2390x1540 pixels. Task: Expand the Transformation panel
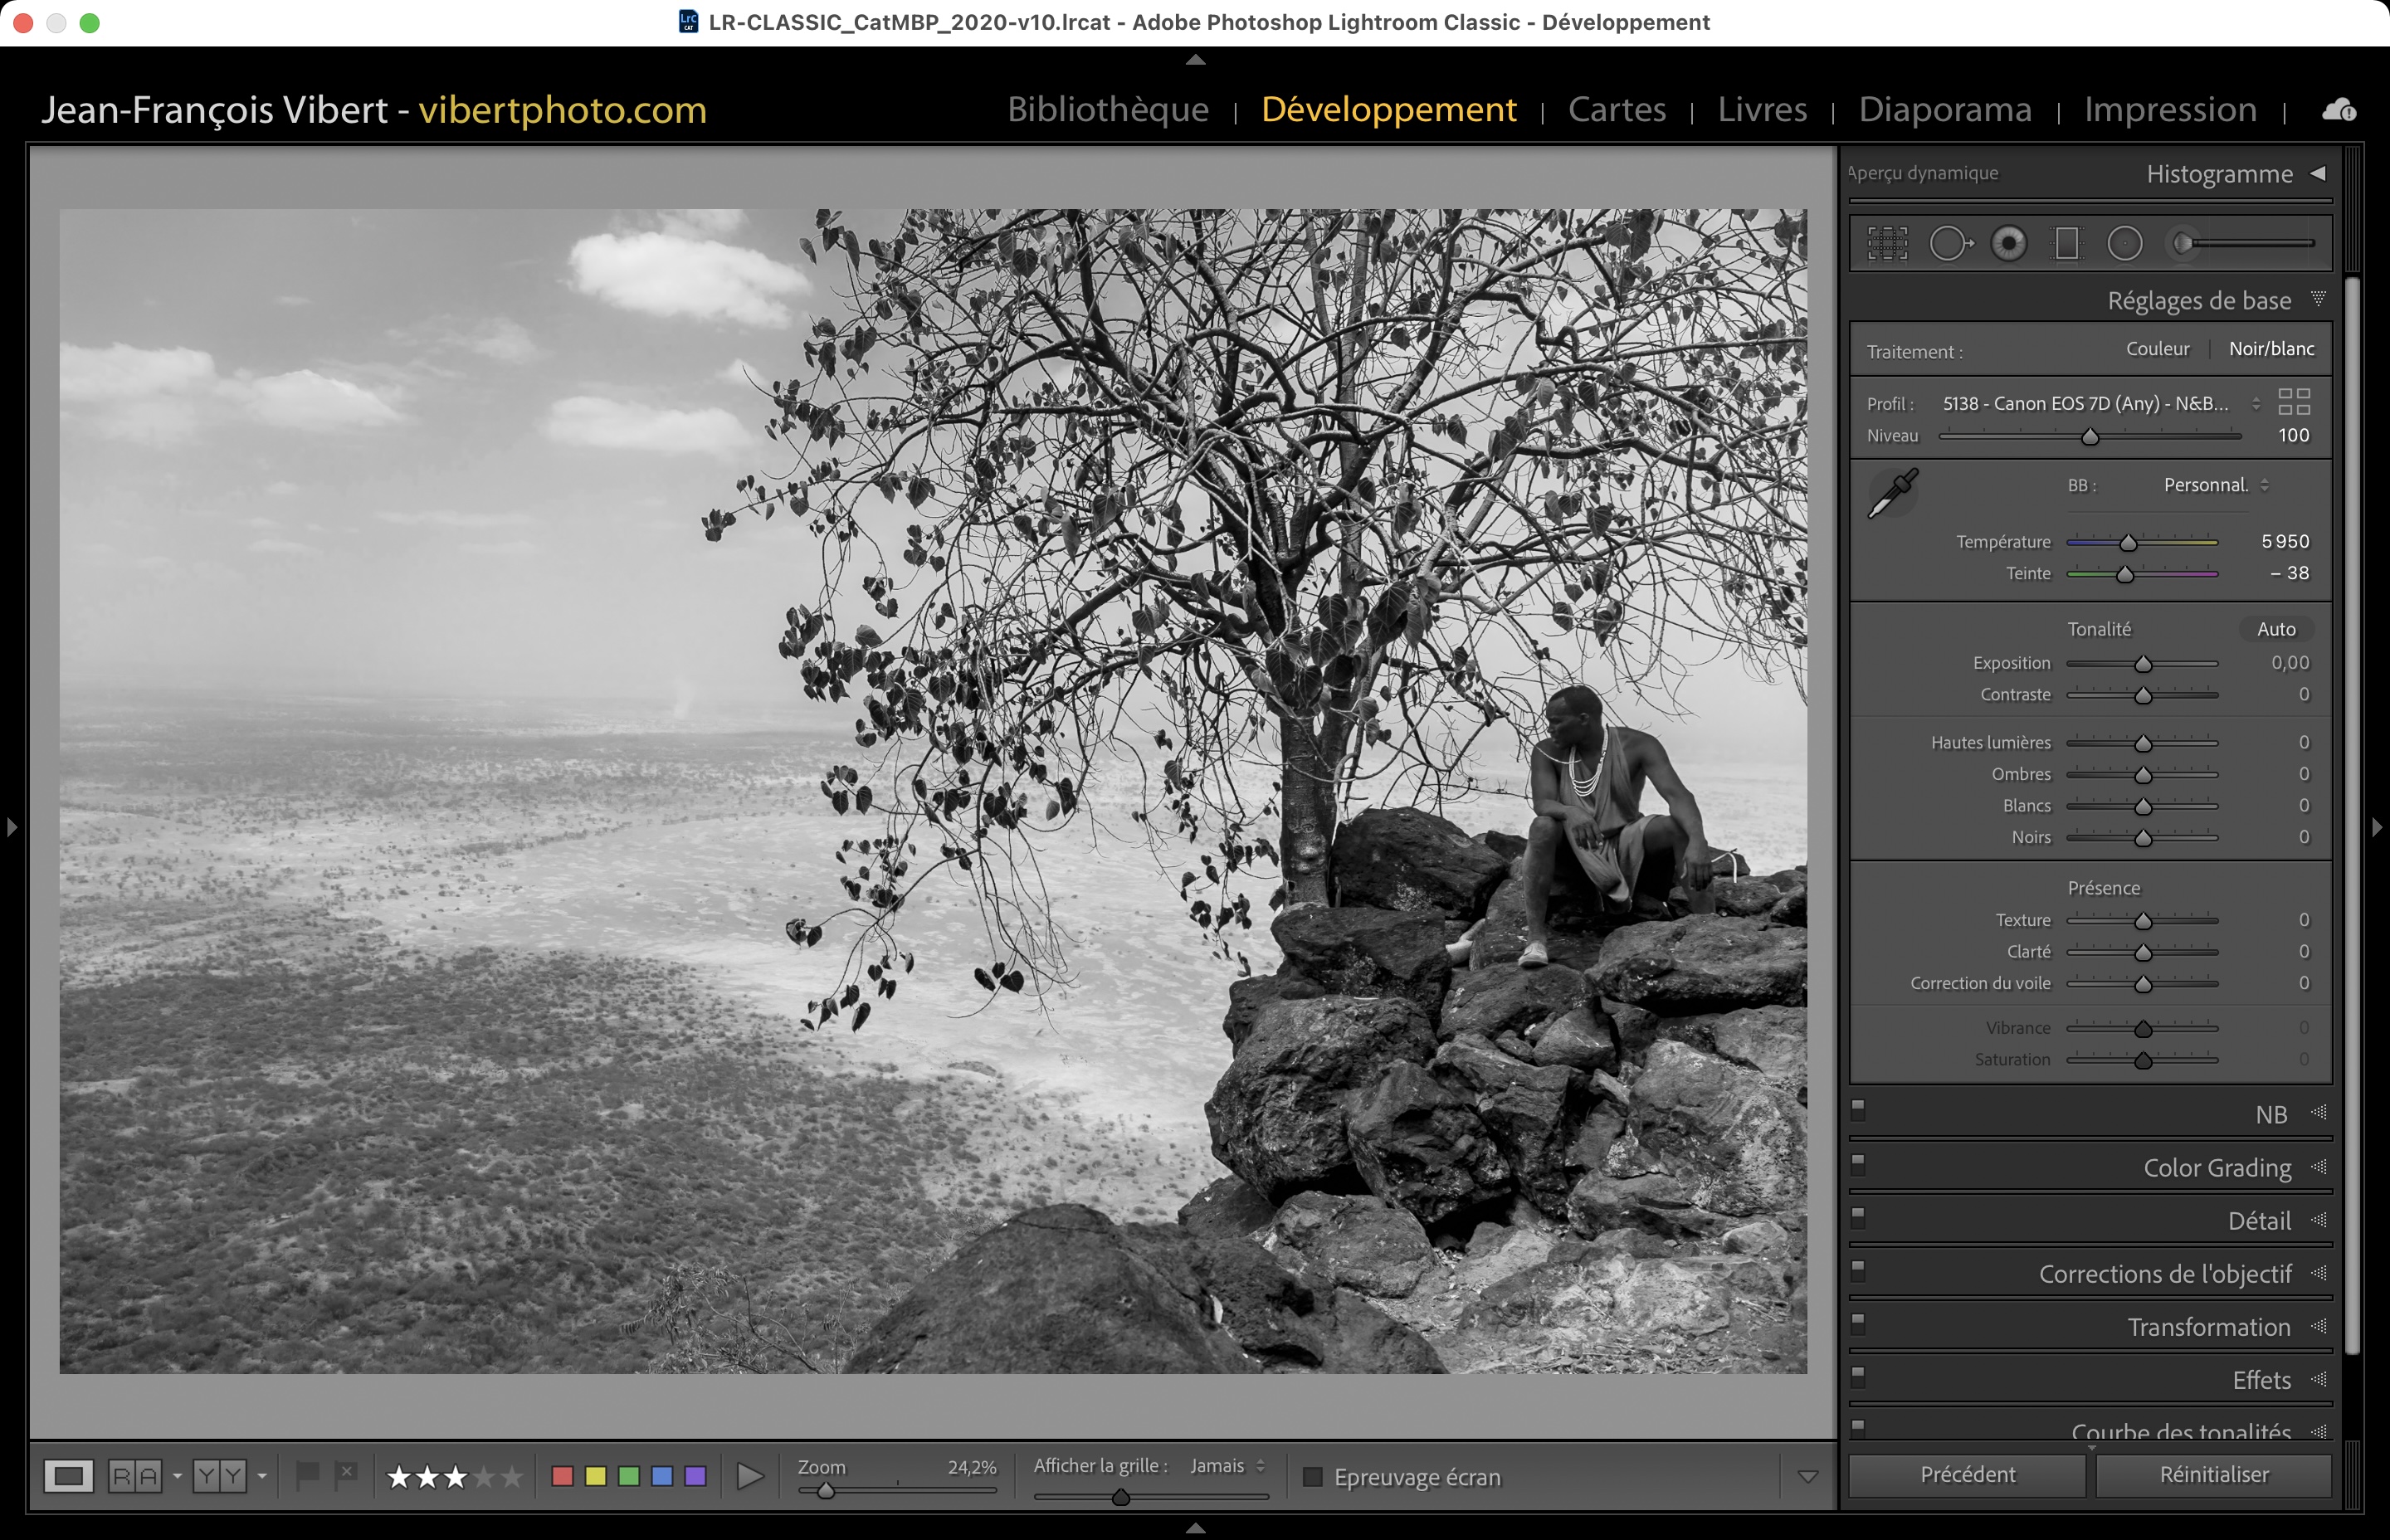click(2208, 1327)
